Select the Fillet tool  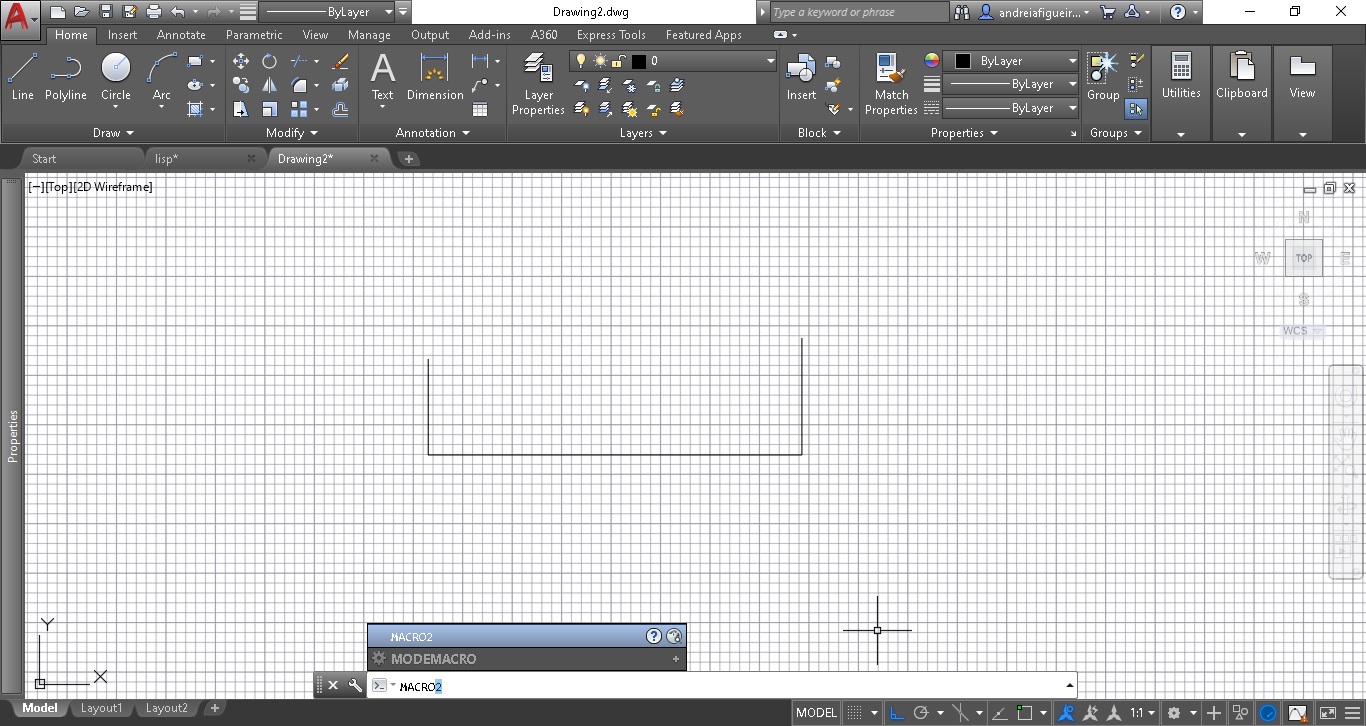(x=299, y=85)
